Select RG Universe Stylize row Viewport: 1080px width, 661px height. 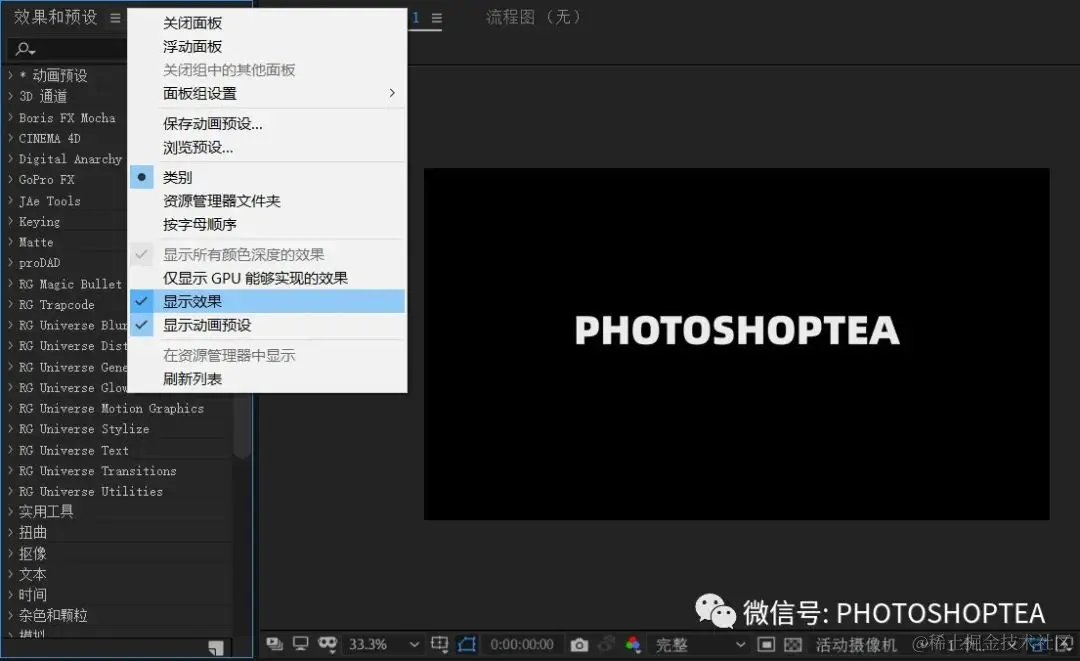tap(118, 429)
